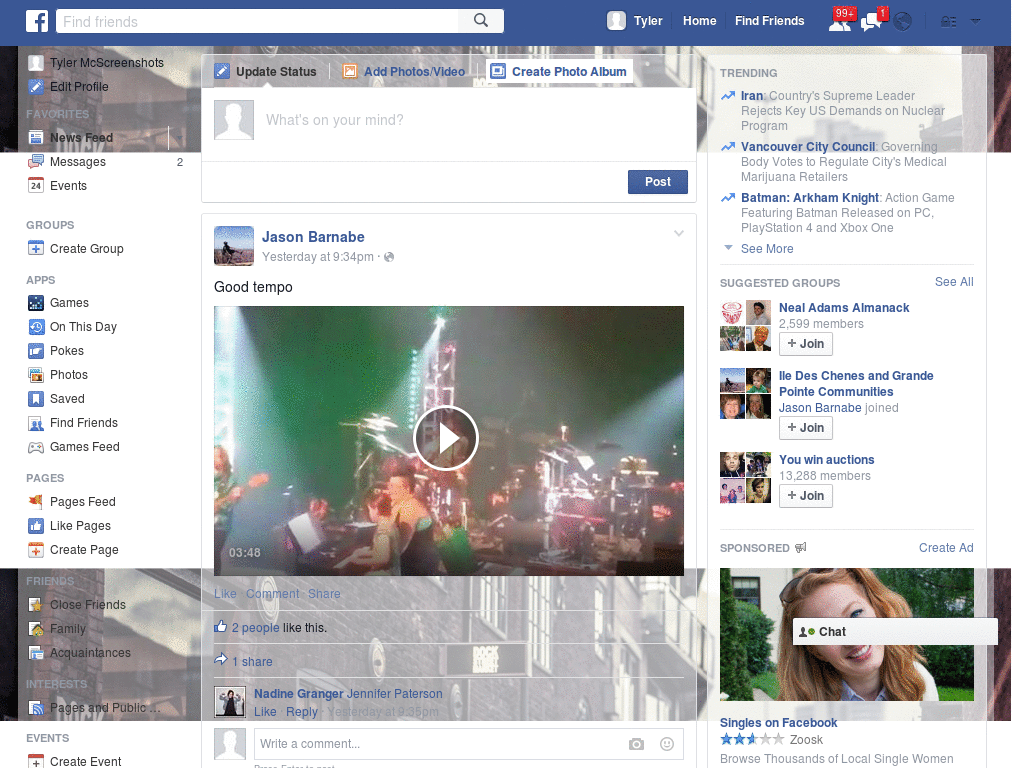Attach photo with comment camera icon
Image resolution: width=1024 pixels, height=768 pixels.
(636, 744)
